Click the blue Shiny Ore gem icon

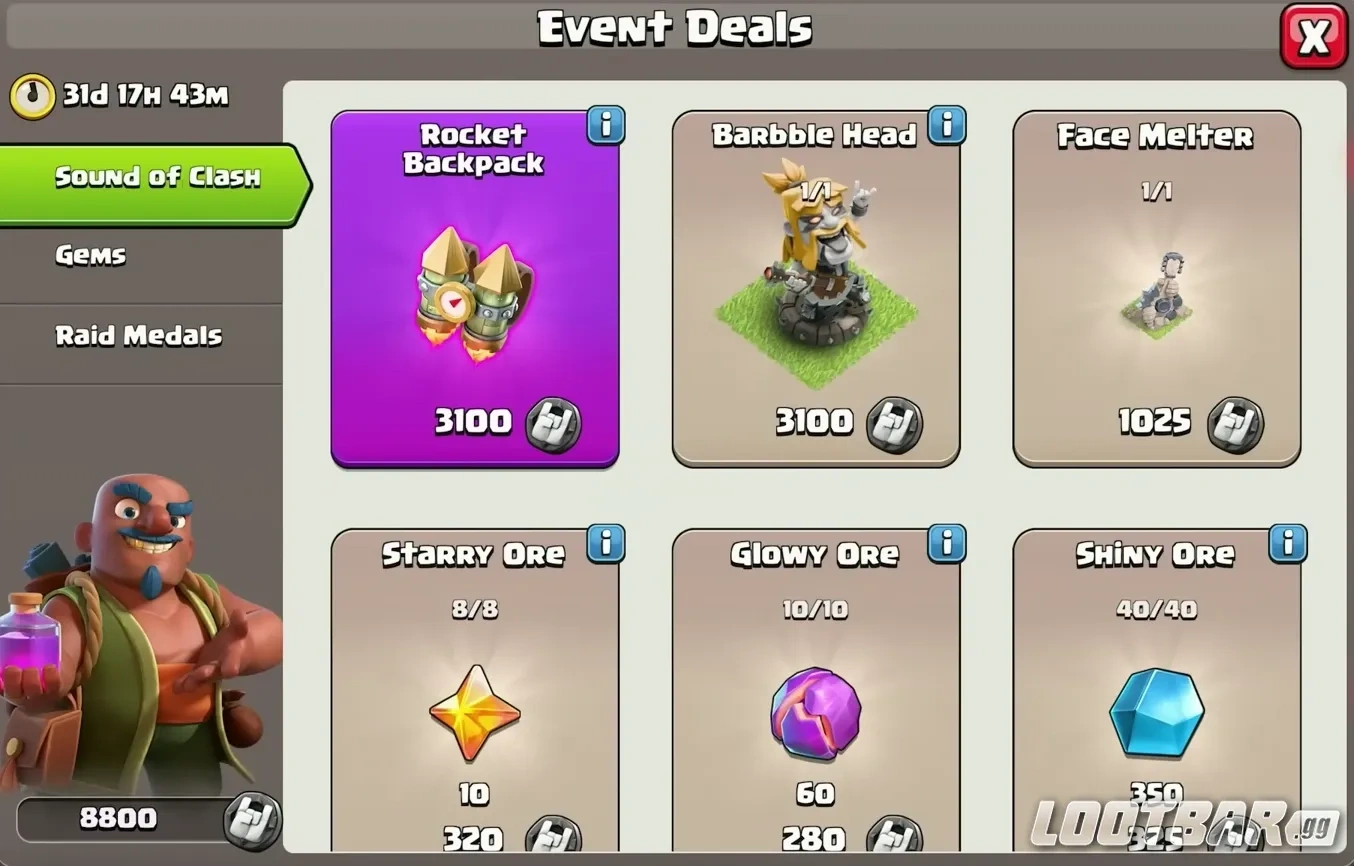[x=1156, y=714]
